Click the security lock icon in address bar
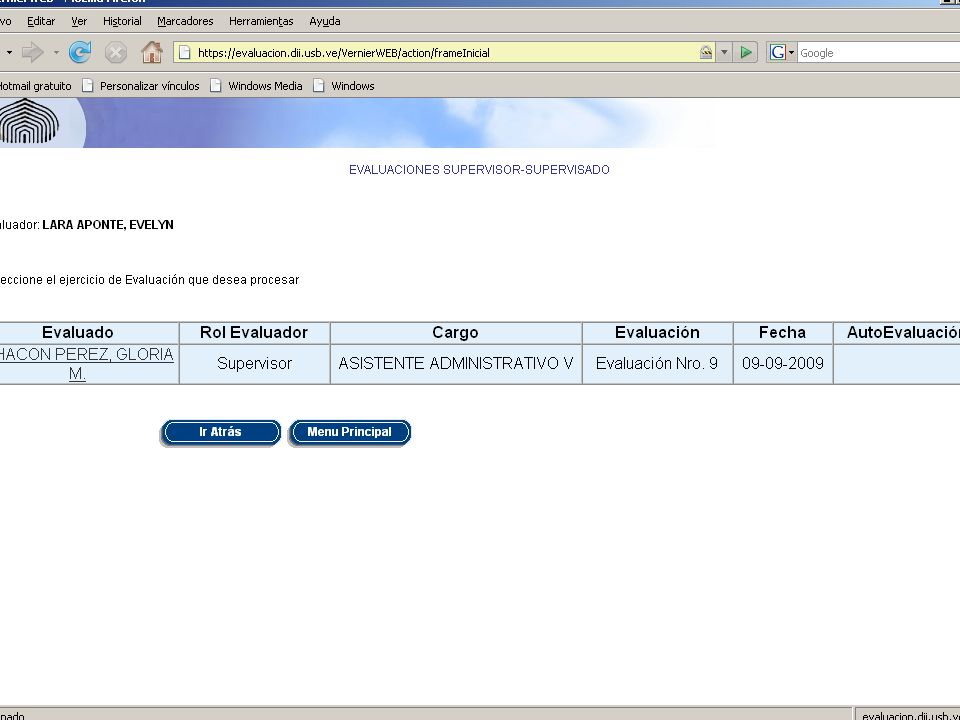Image resolution: width=960 pixels, height=720 pixels. coord(706,53)
